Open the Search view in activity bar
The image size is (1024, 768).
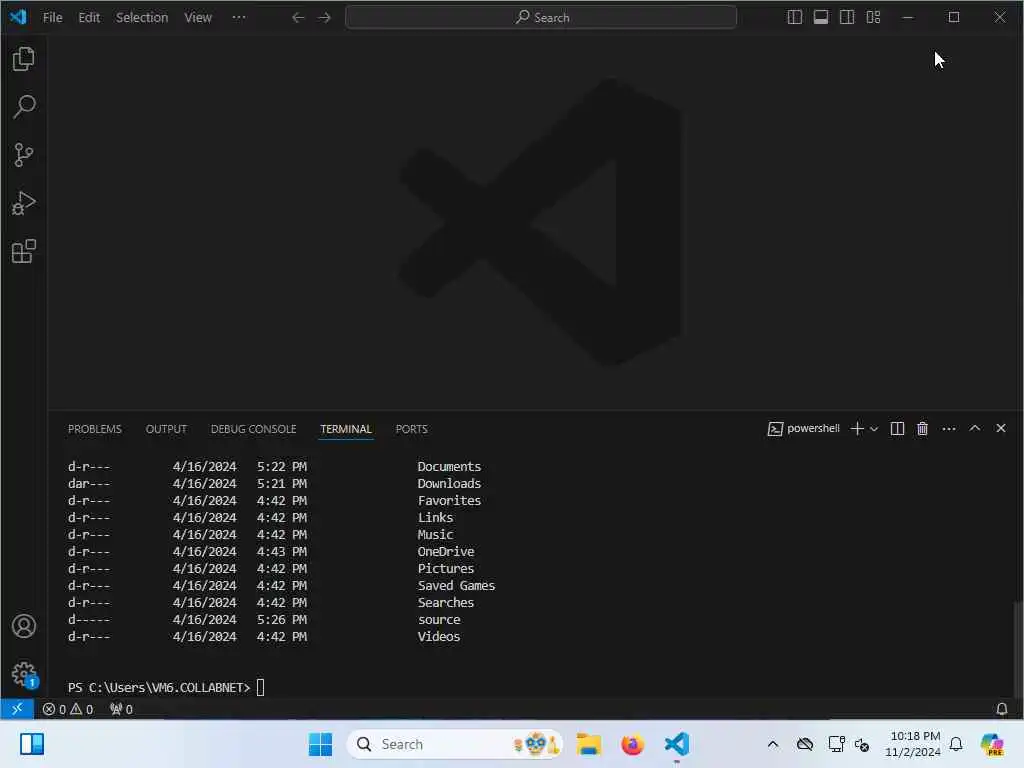[24, 106]
